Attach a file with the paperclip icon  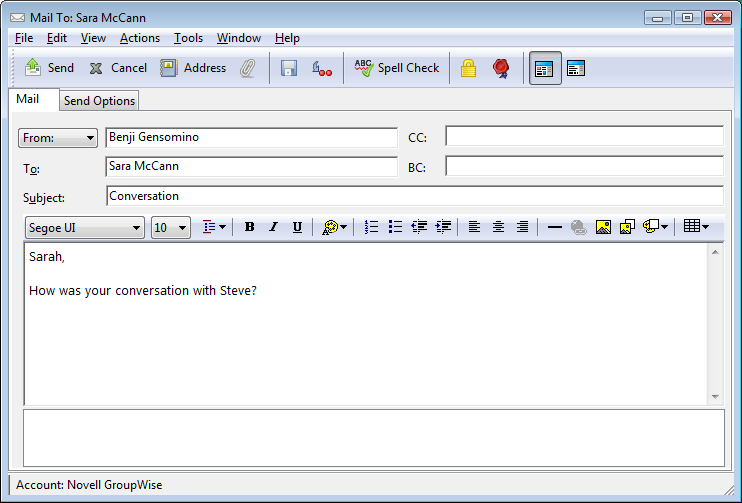(247, 69)
